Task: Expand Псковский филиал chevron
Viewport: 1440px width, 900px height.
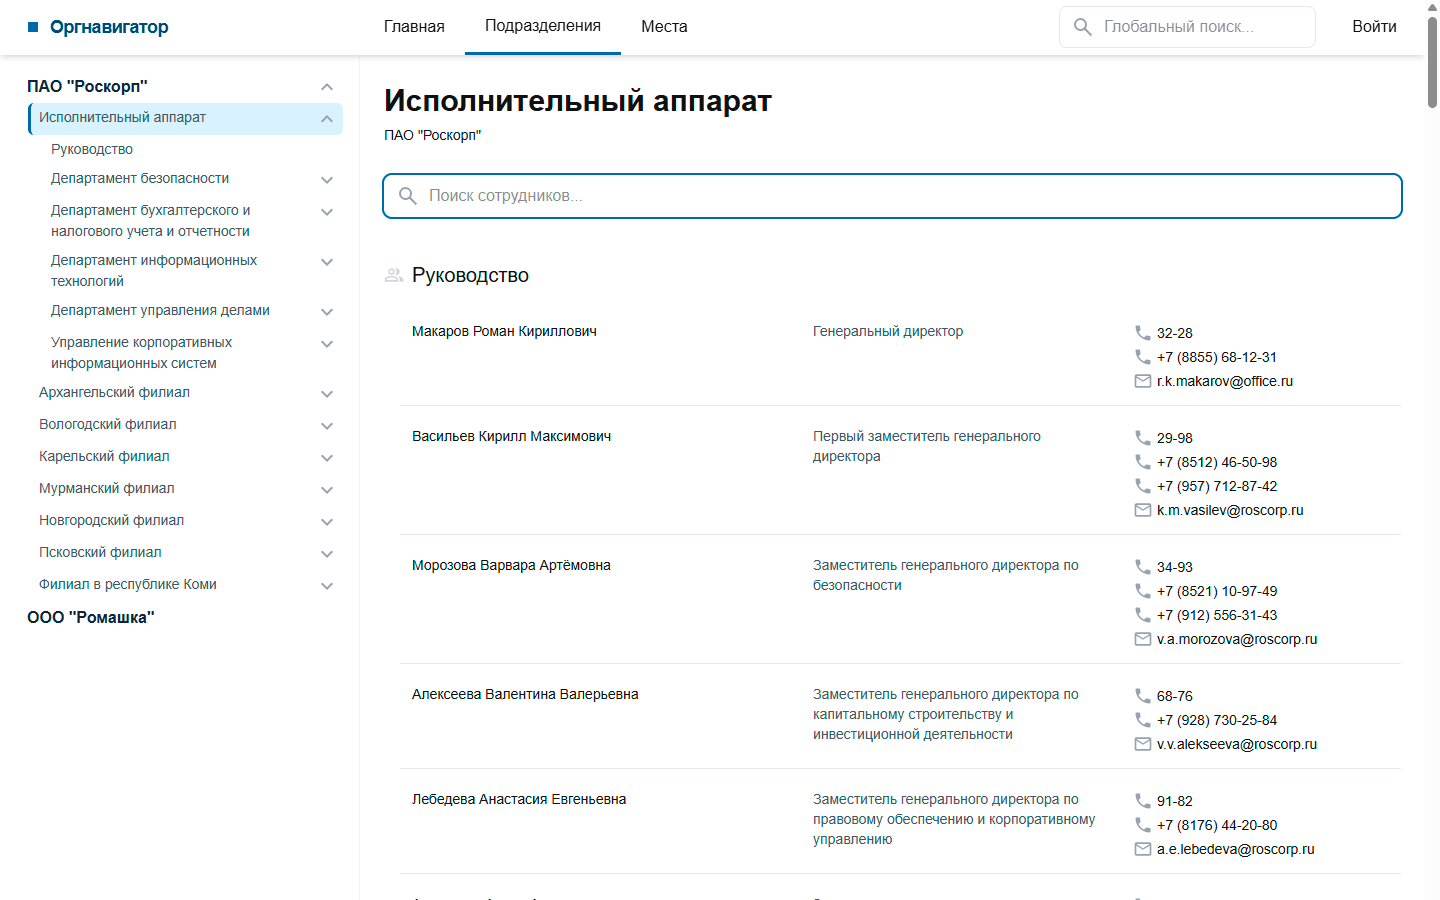Action: (327, 554)
